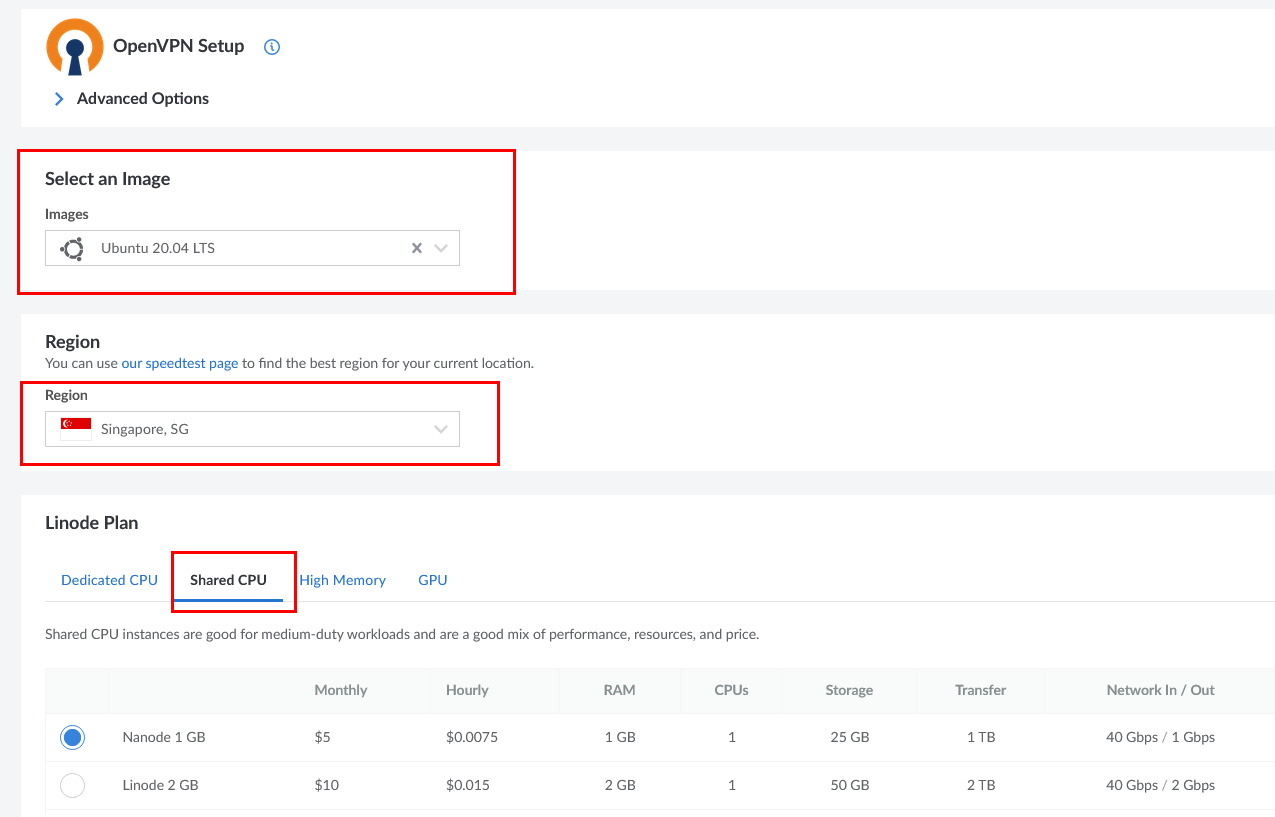This screenshot has width=1275, height=817.
Task: Open the GPU plan tab
Action: tap(432, 580)
